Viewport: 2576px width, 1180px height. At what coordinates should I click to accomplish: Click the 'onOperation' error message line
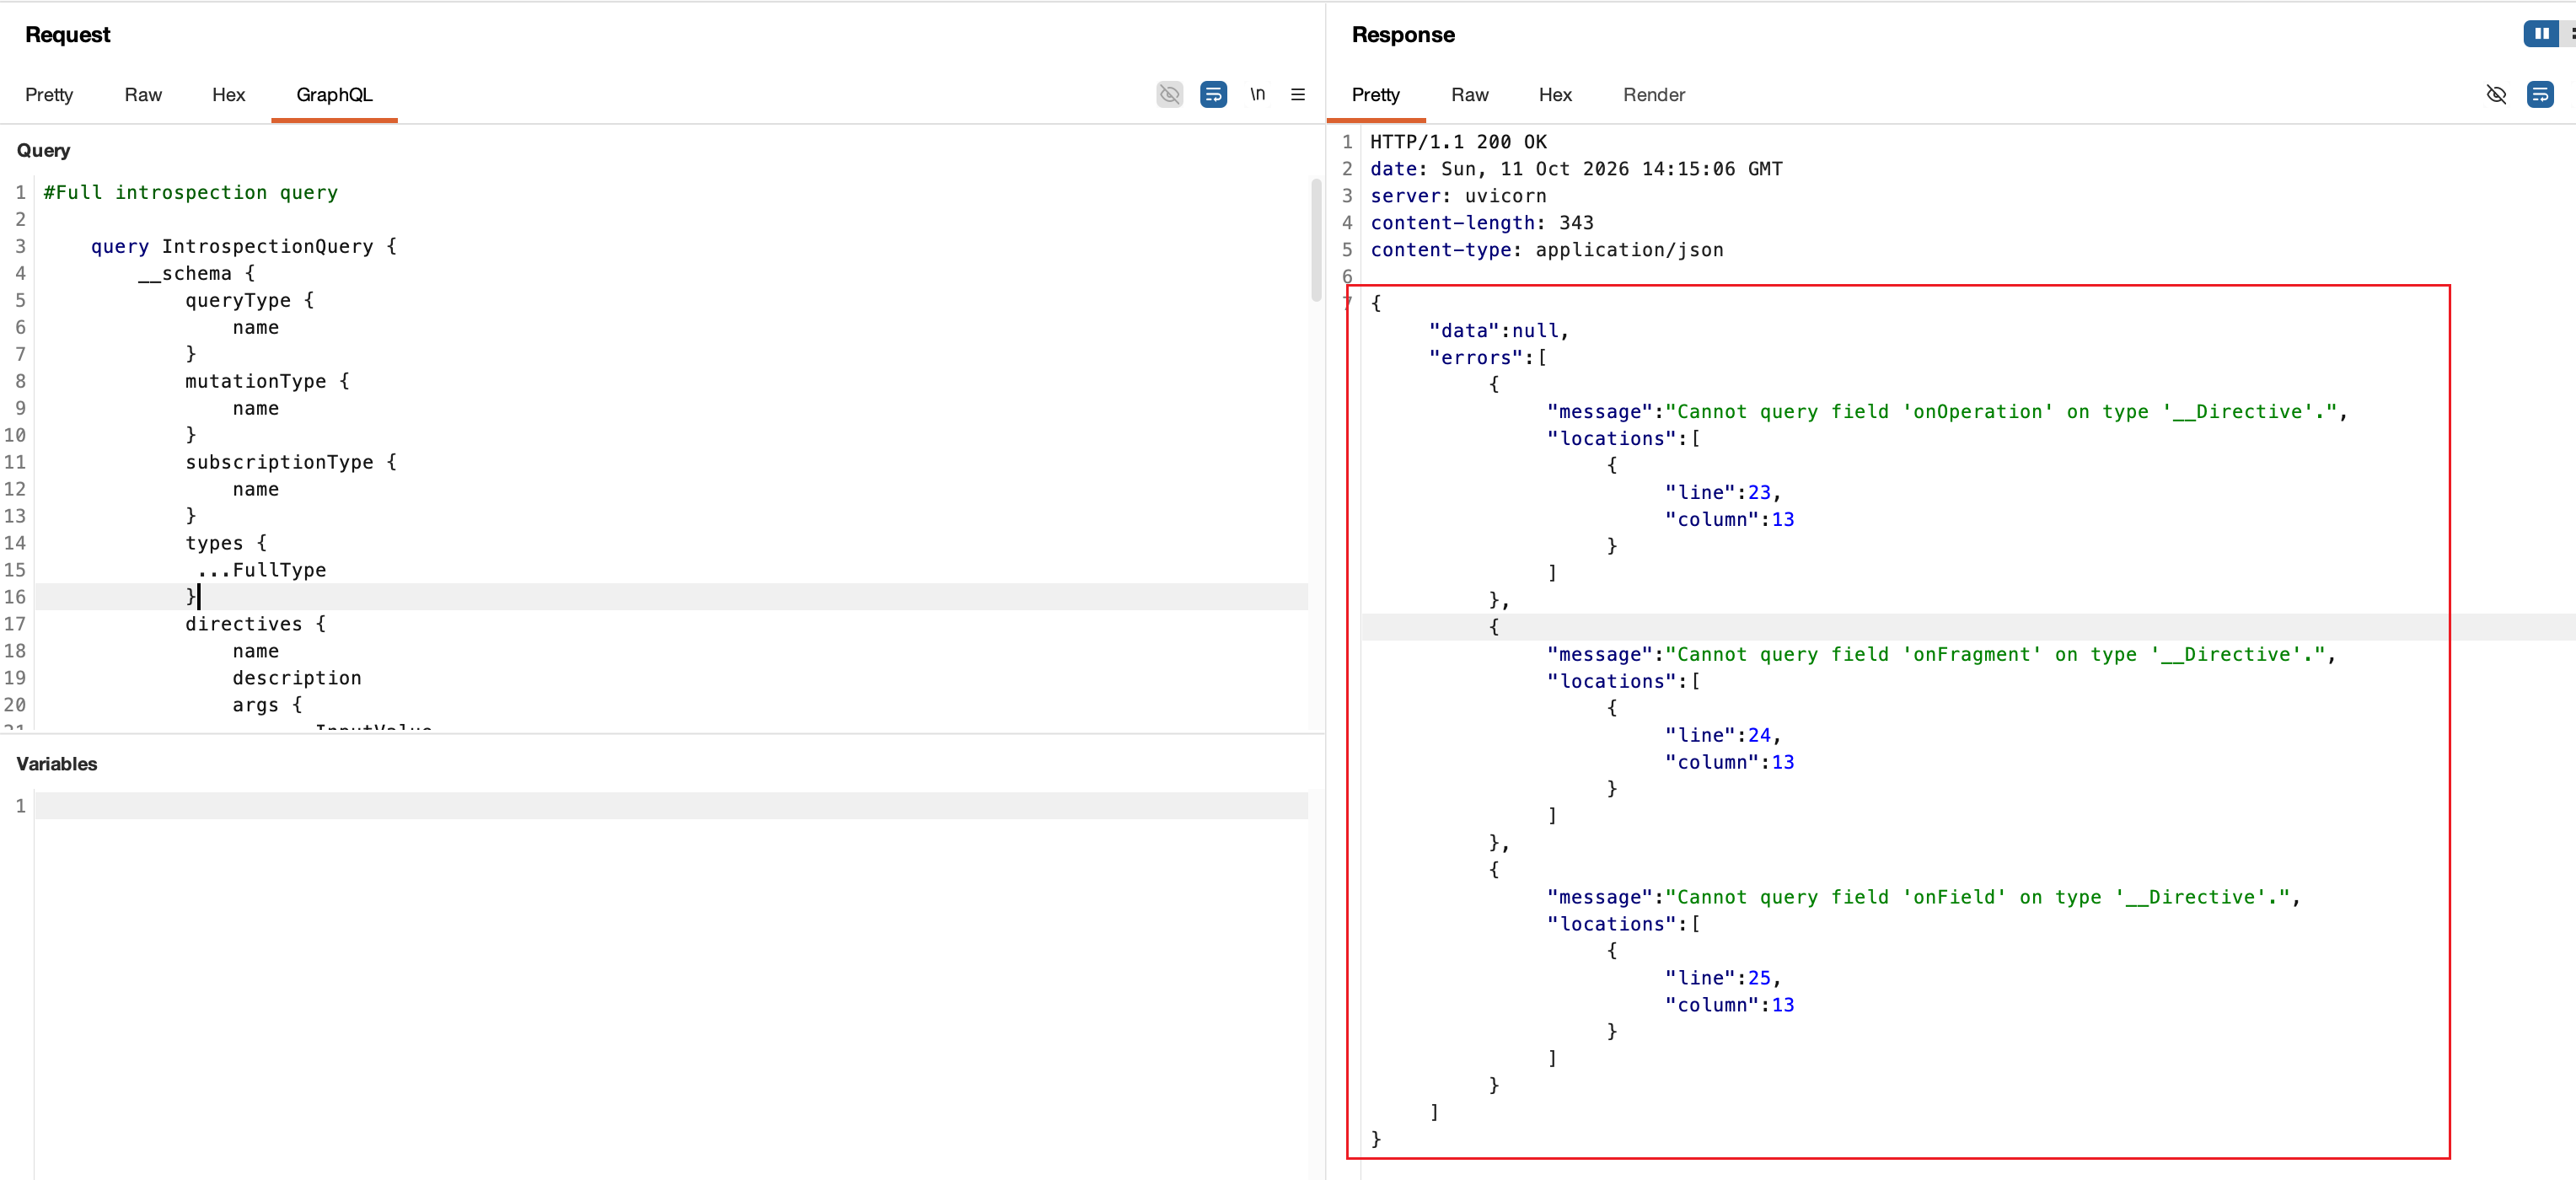pyautogui.click(x=1947, y=412)
